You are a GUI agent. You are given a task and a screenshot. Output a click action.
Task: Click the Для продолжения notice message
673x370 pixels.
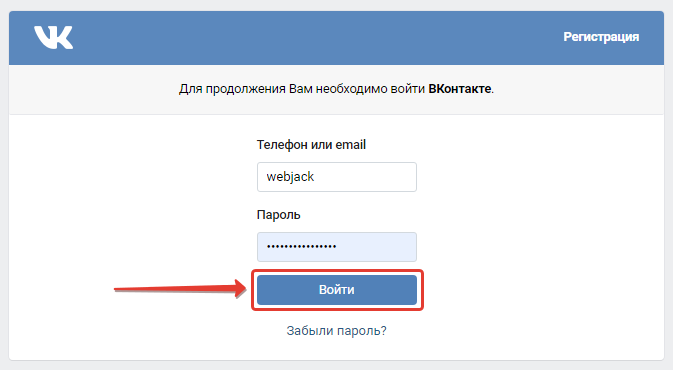tap(336, 89)
